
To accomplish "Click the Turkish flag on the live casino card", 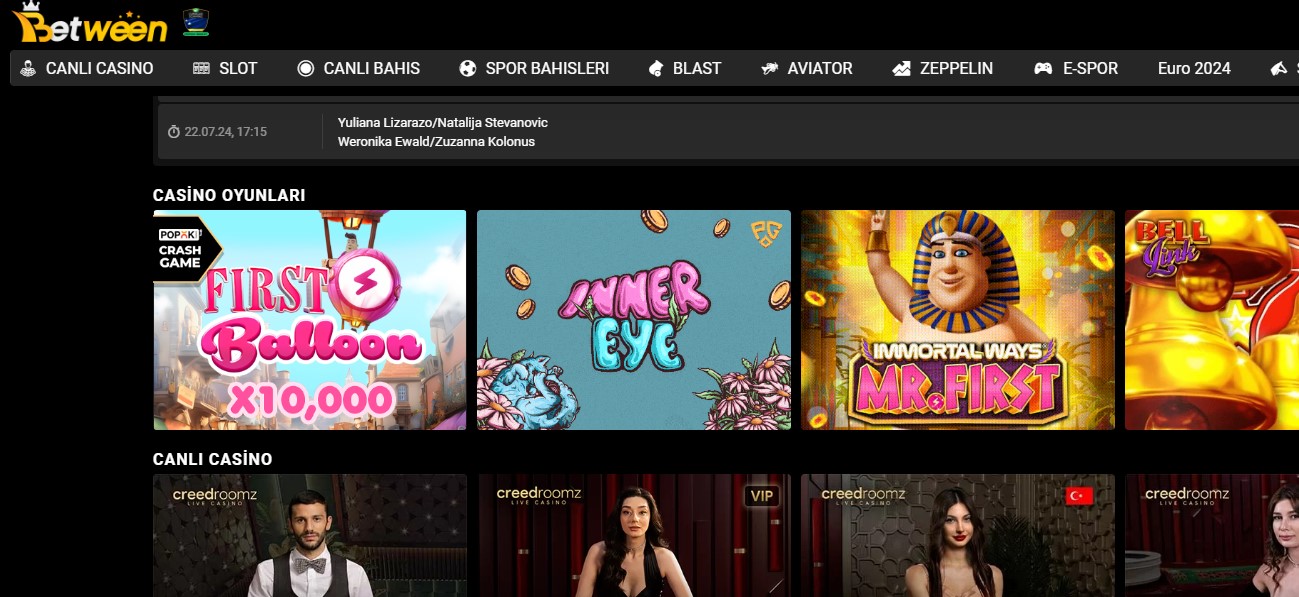I will coord(1079,496).
